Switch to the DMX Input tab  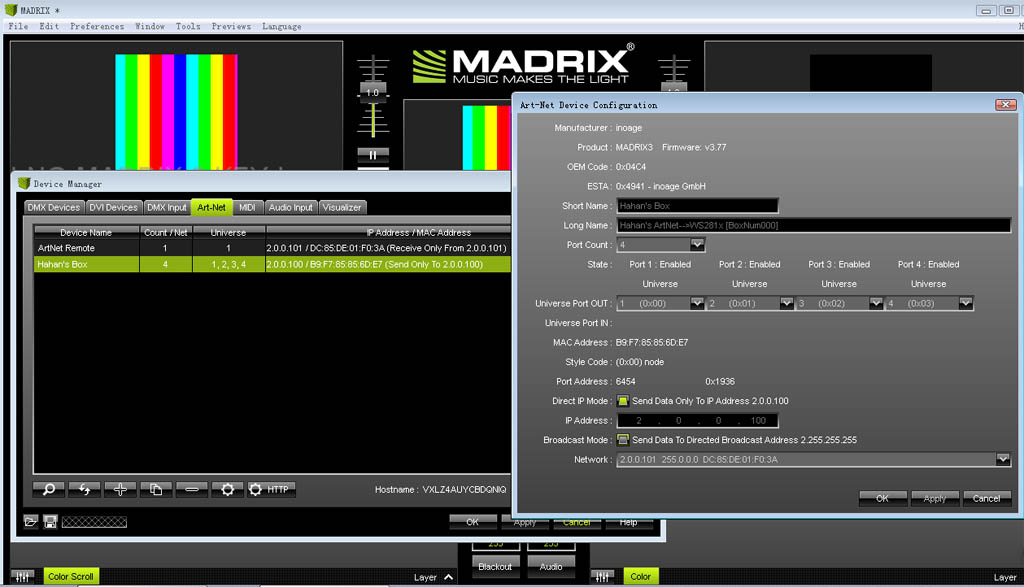(x=167, y=208)
